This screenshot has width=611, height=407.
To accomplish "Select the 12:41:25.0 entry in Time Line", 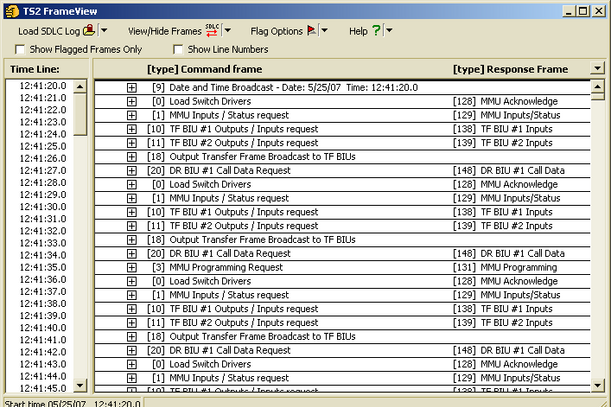I will (x=42, y=146).
